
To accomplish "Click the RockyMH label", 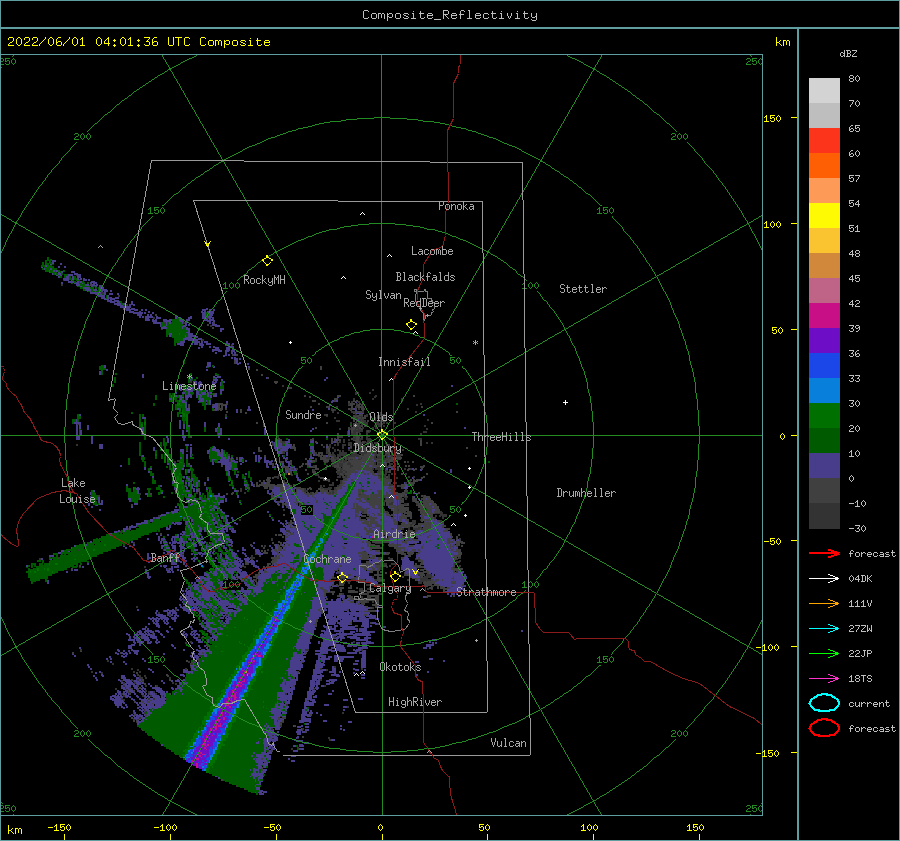I will [x=264, y=280].
